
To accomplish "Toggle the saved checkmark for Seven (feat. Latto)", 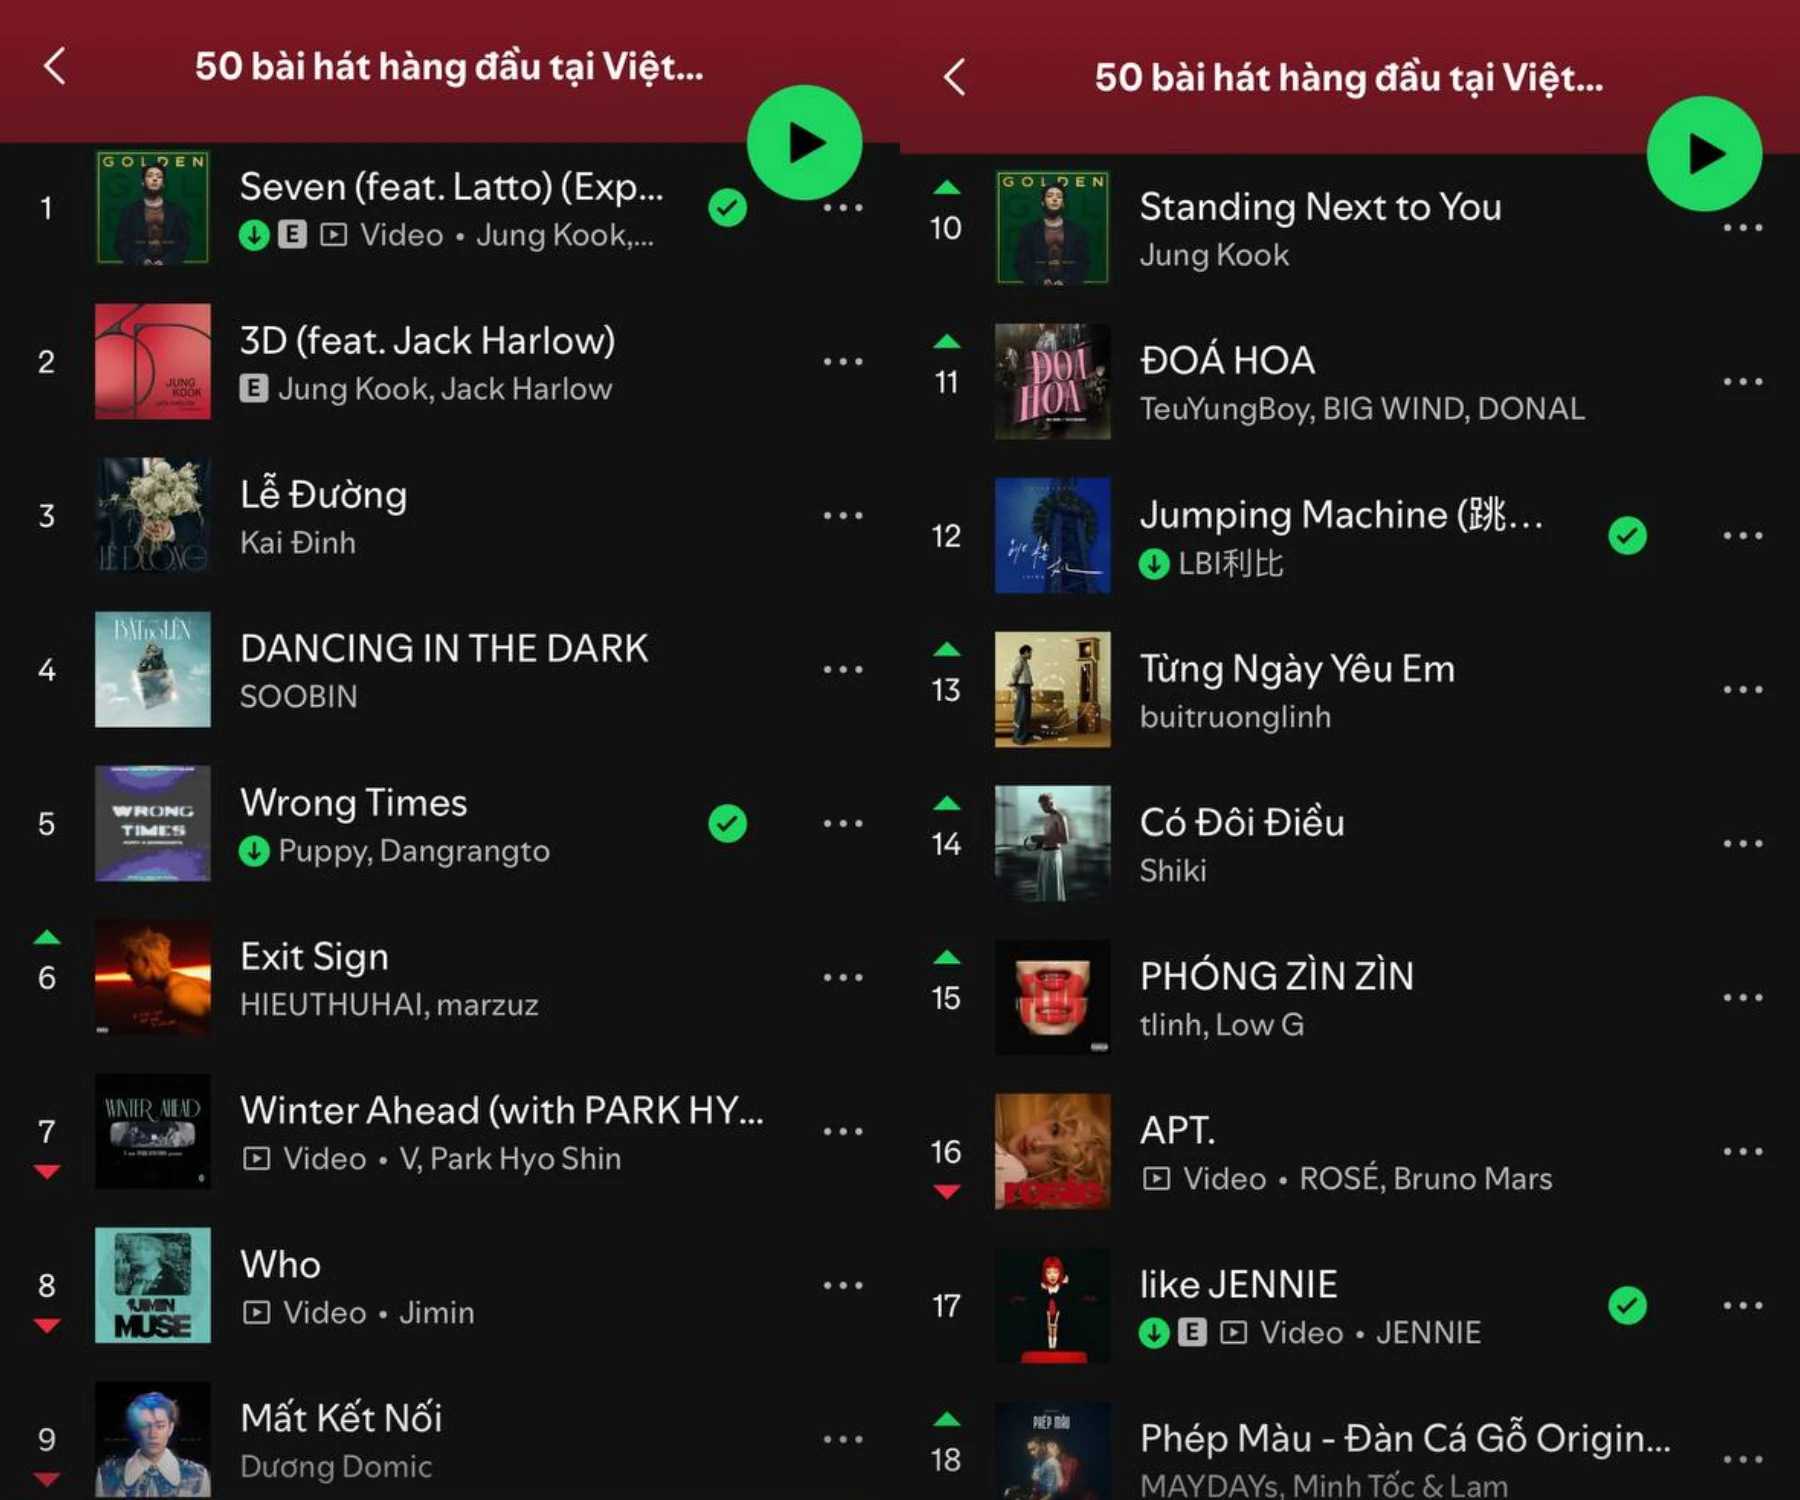I will pyautogui.click(x=727, y=207).
